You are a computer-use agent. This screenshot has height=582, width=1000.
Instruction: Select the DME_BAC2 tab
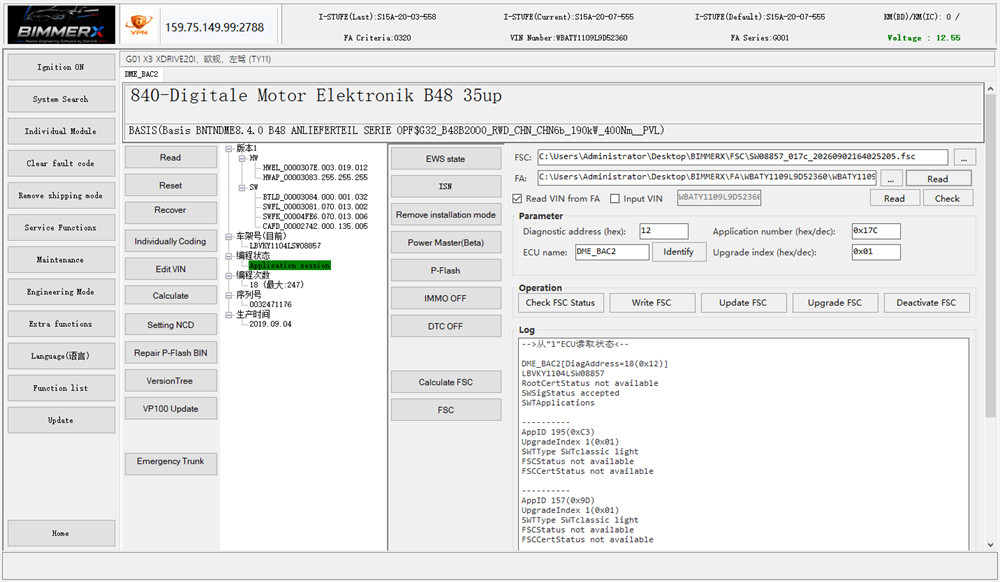click(x=142, y=74)
